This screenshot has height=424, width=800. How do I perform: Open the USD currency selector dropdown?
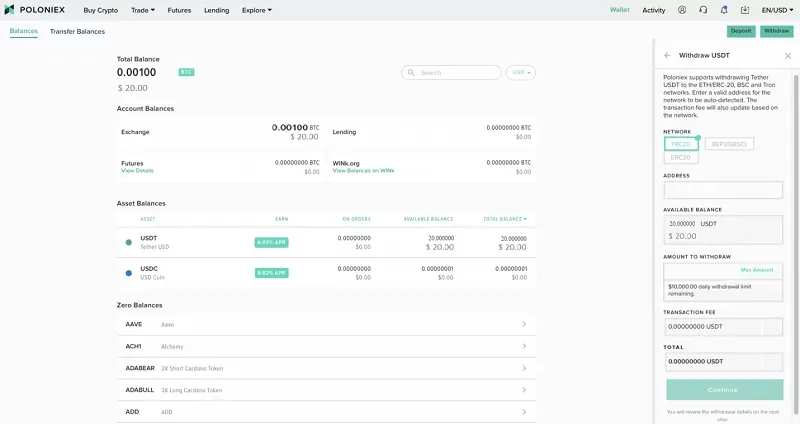click(x=521, y=72)
